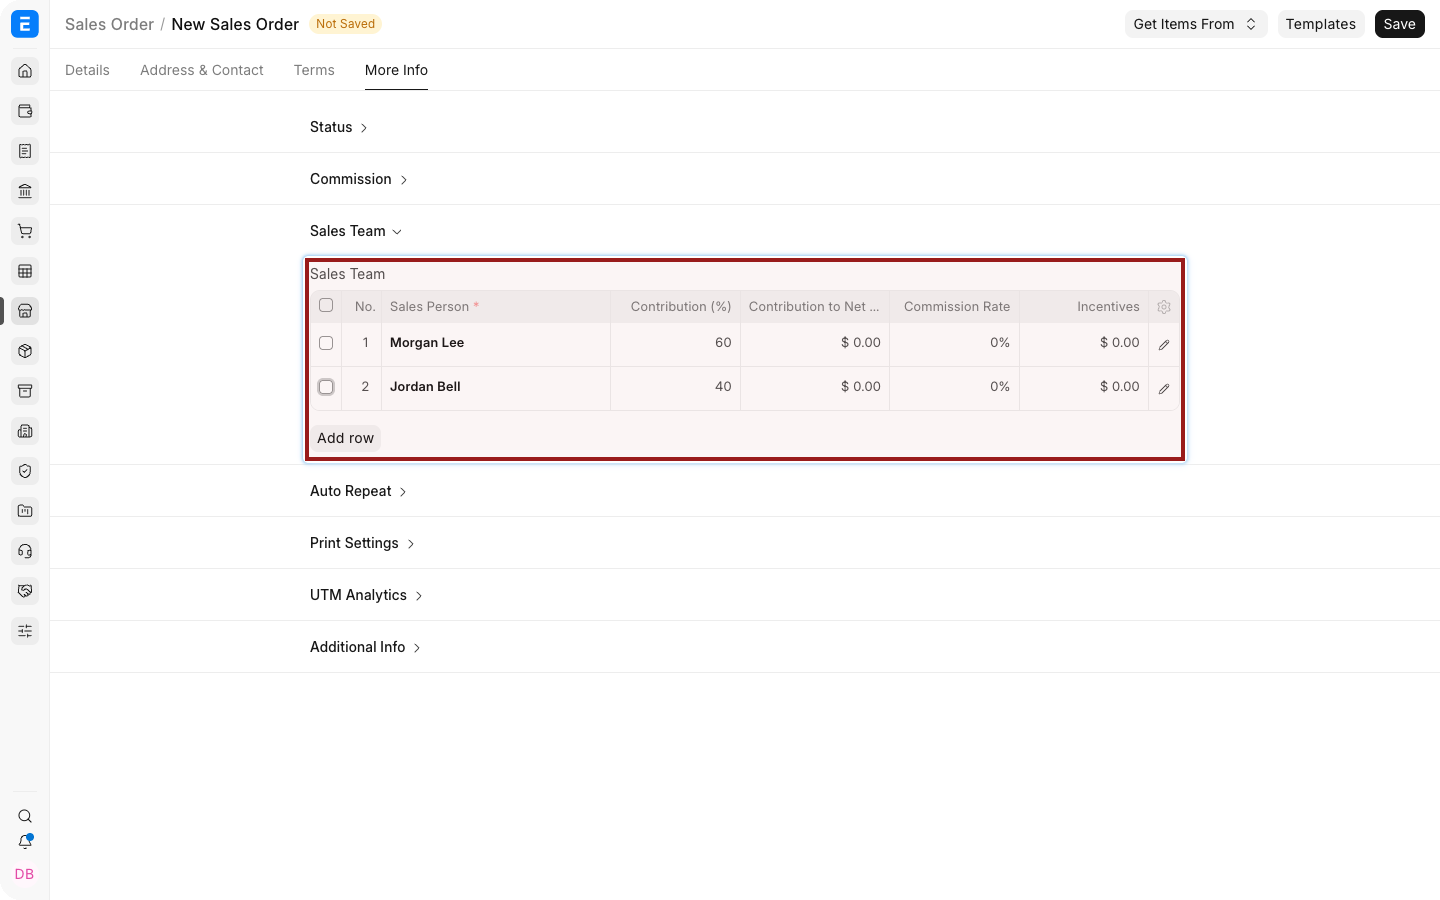
Task: Open the Templates button
Action: pyautogui.click(x=1320, y=24)
